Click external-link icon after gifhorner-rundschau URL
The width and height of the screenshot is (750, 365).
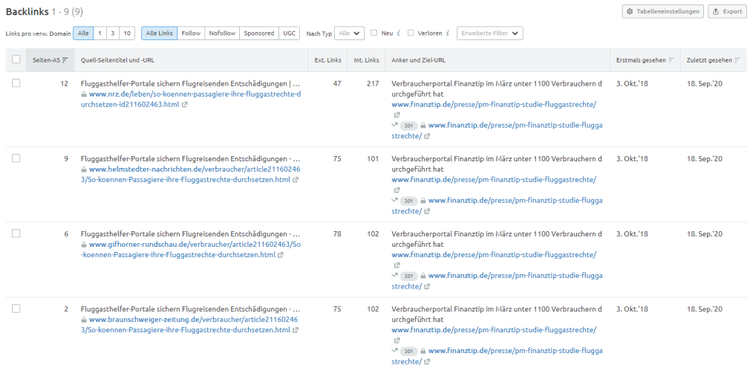coord(281,255)
